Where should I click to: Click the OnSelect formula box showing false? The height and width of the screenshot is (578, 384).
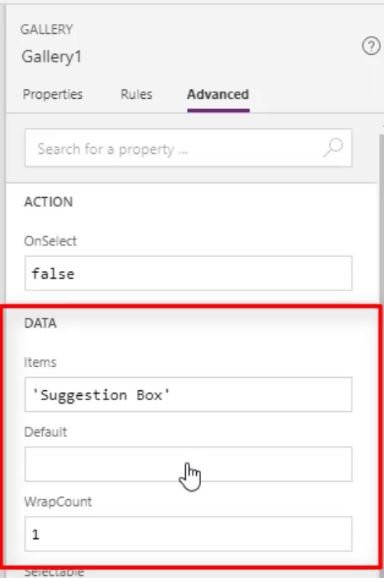click(188, 273)
